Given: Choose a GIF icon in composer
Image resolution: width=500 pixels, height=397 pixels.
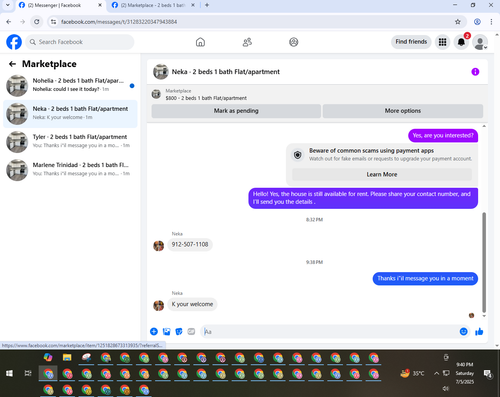Looking at the screenshot, I should 191,331.
